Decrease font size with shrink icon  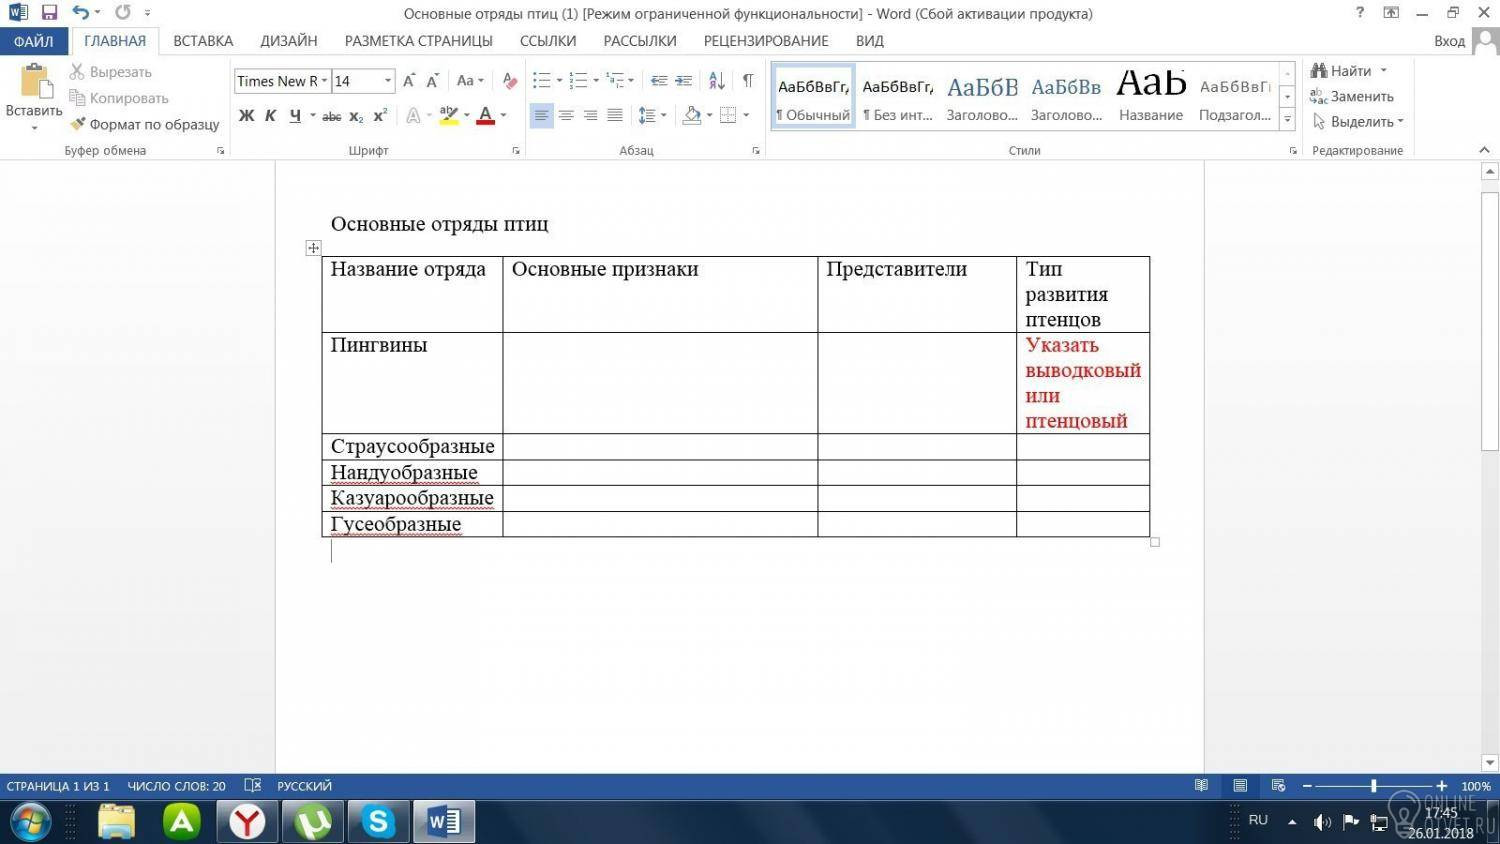point(432,81)
